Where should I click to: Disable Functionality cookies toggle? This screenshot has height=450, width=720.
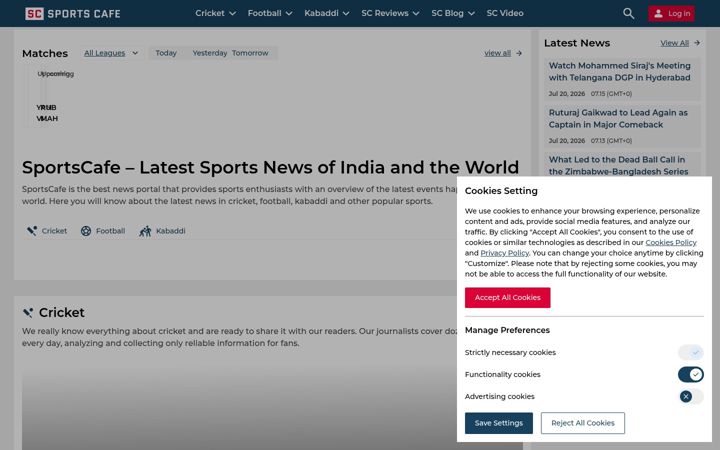point(691,375)
